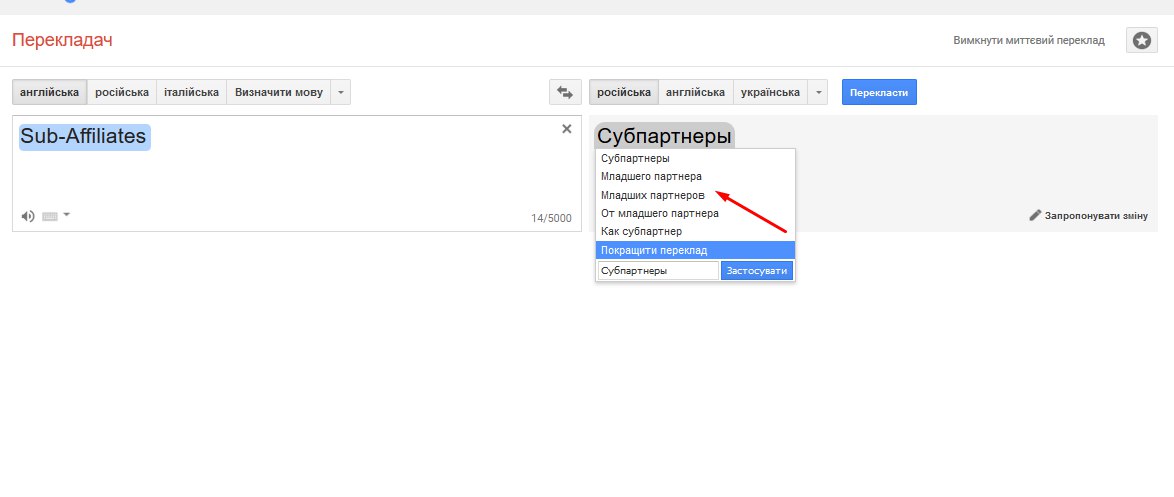
Task: Select англійська as target language
Action: coord(696,93)
